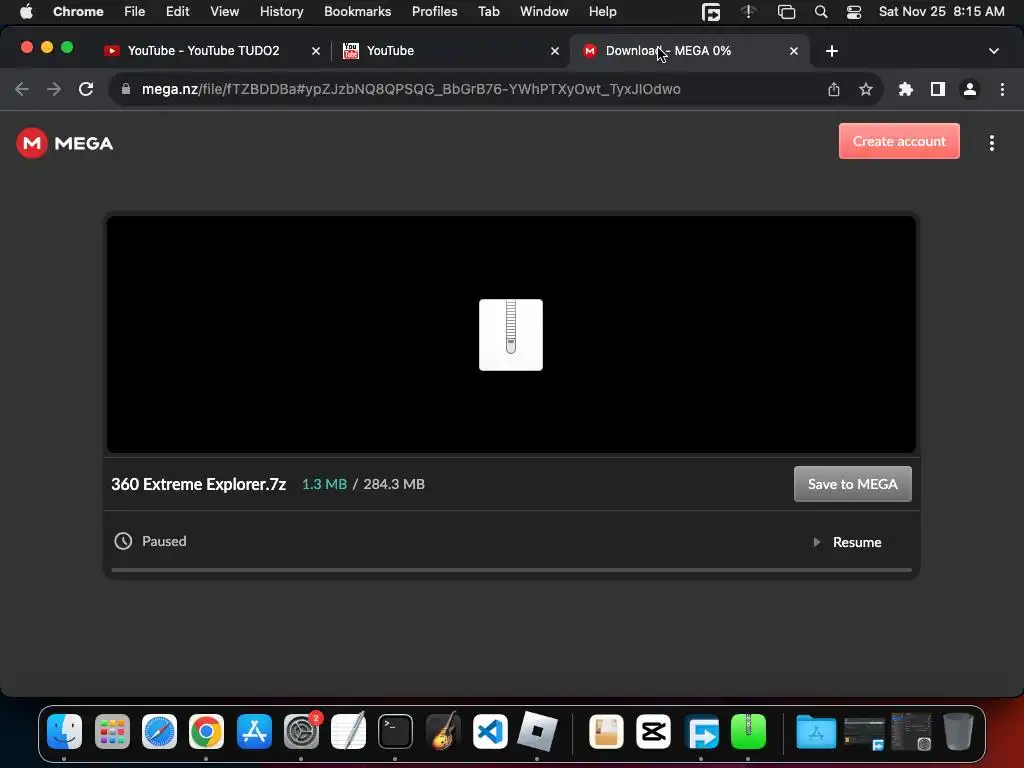
Task: Open Spotlight search in menu bar
Action: (x=821, y=12)
